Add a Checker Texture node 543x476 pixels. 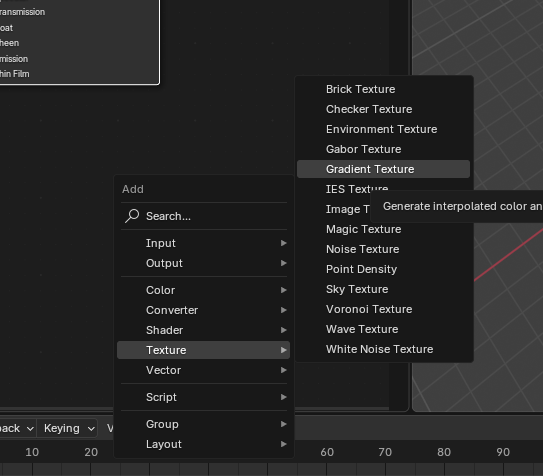(x=383, y=109)
